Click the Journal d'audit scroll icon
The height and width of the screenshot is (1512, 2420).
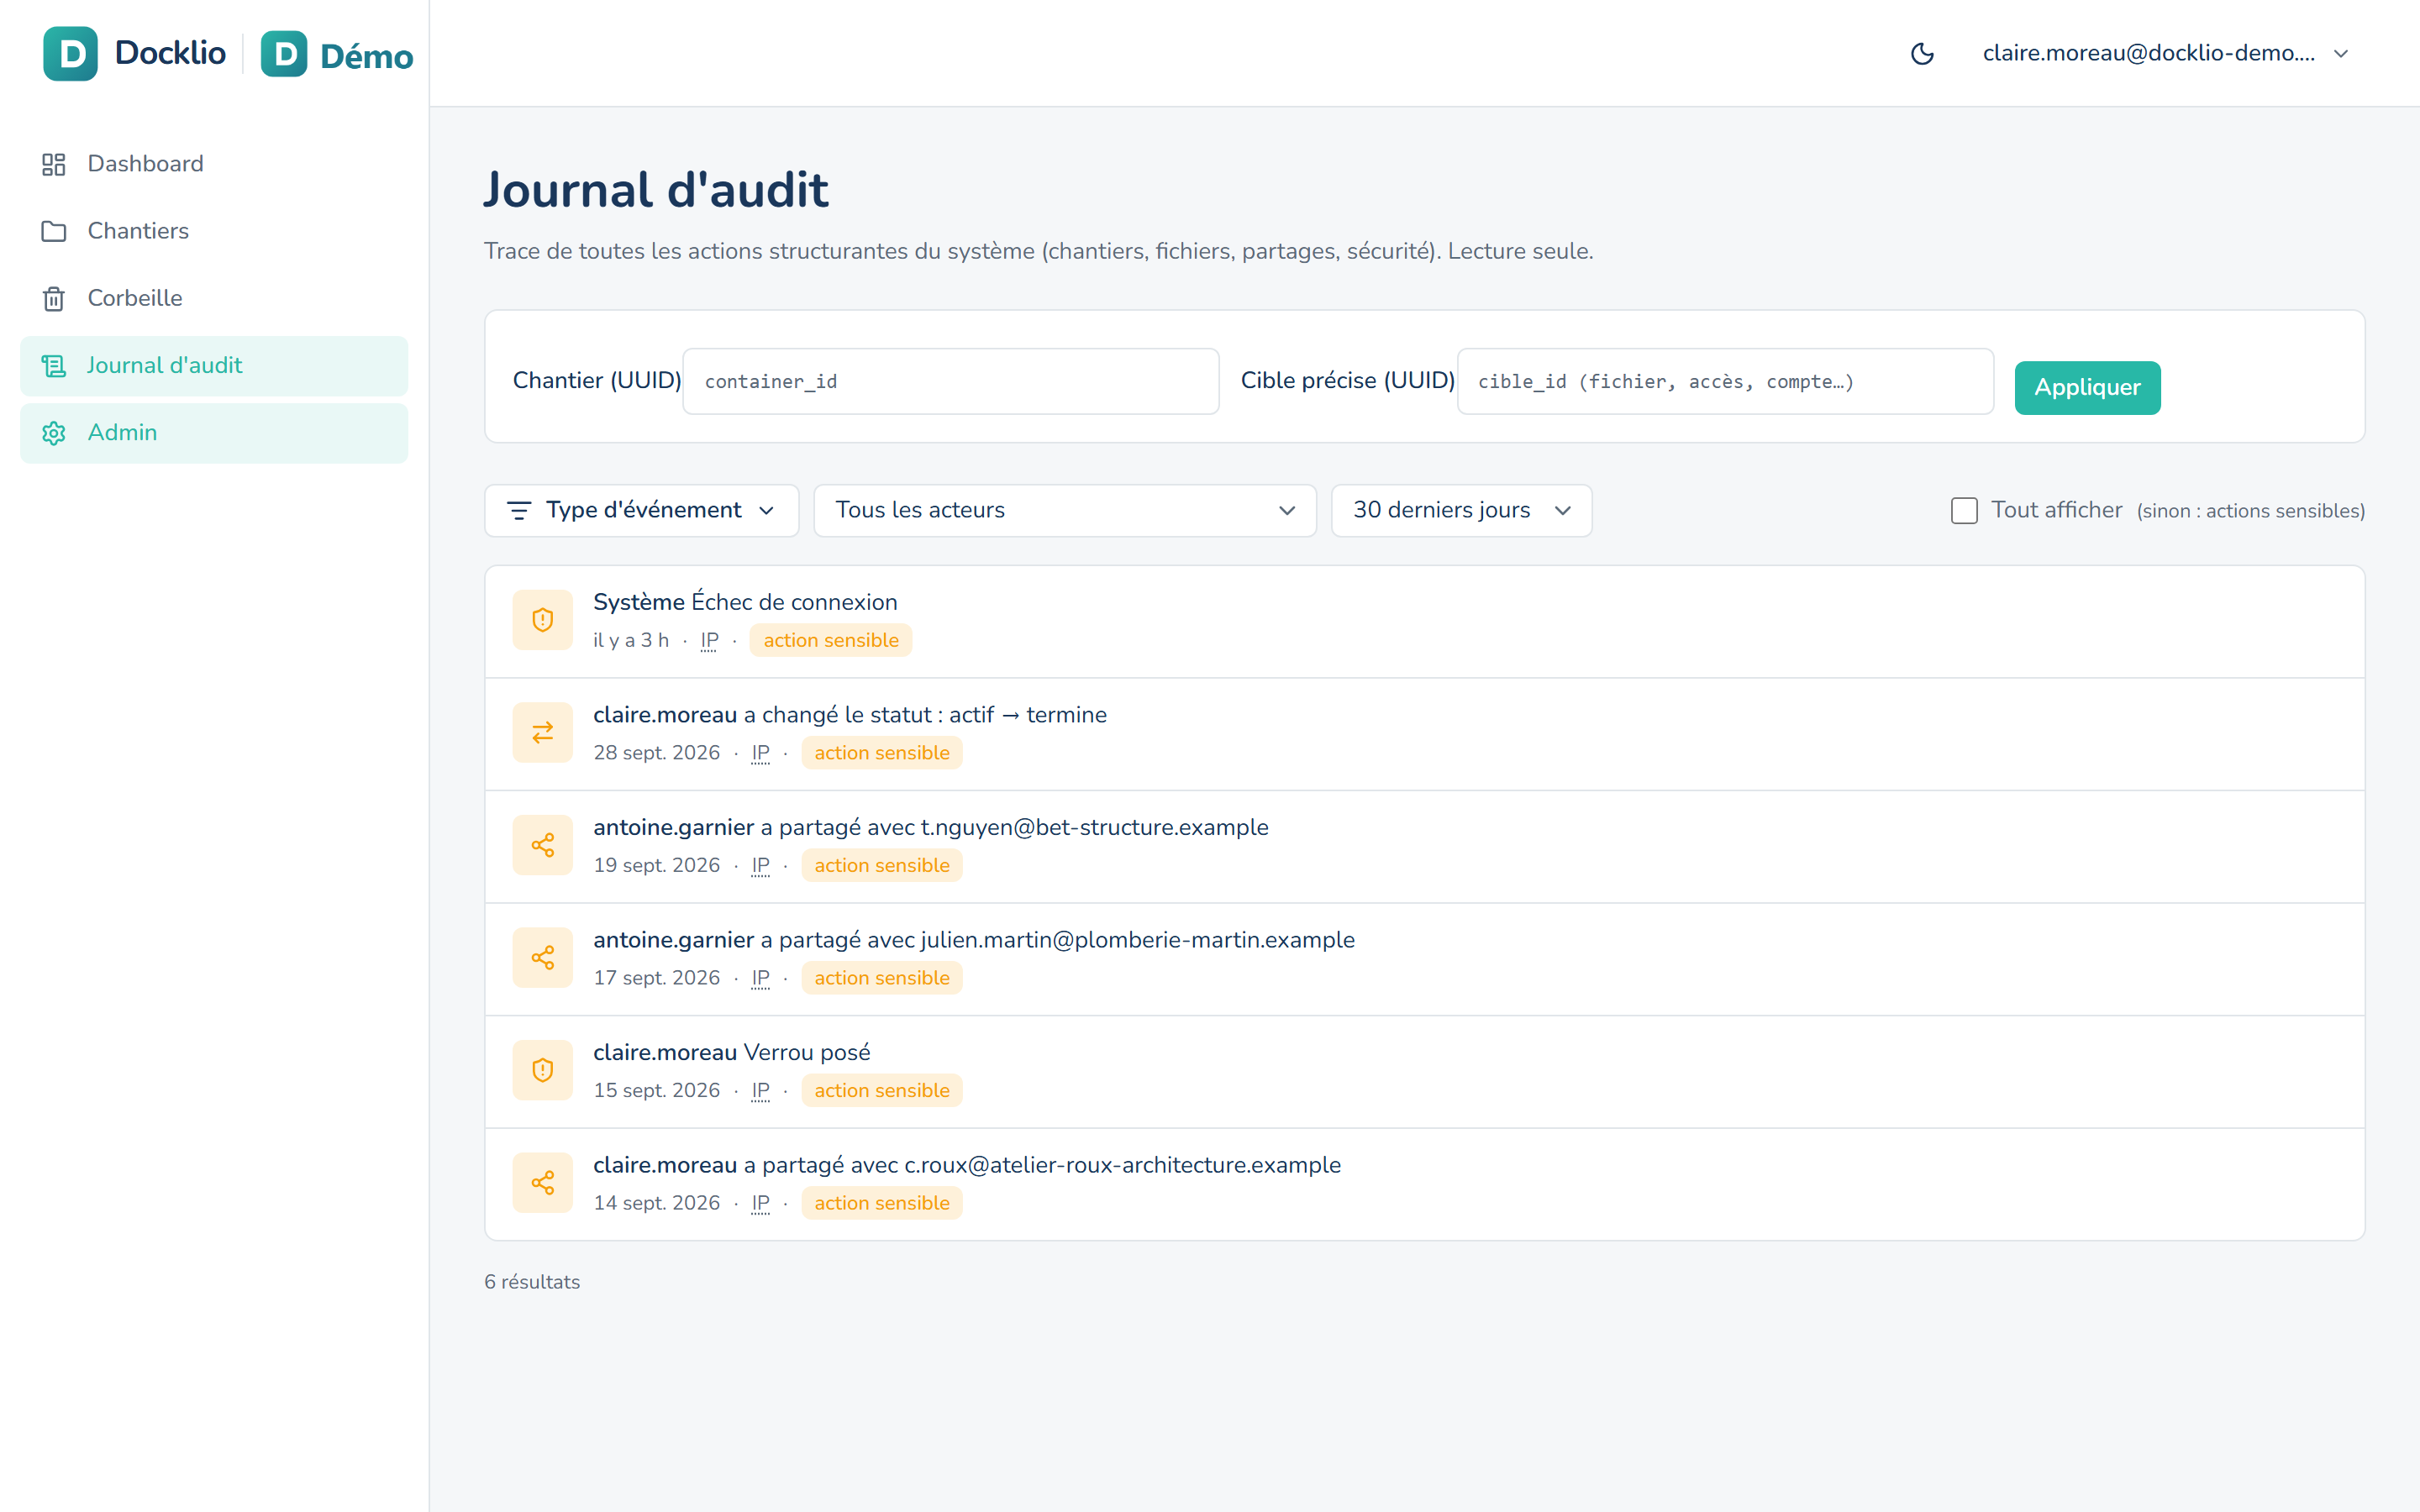[54, 366]
